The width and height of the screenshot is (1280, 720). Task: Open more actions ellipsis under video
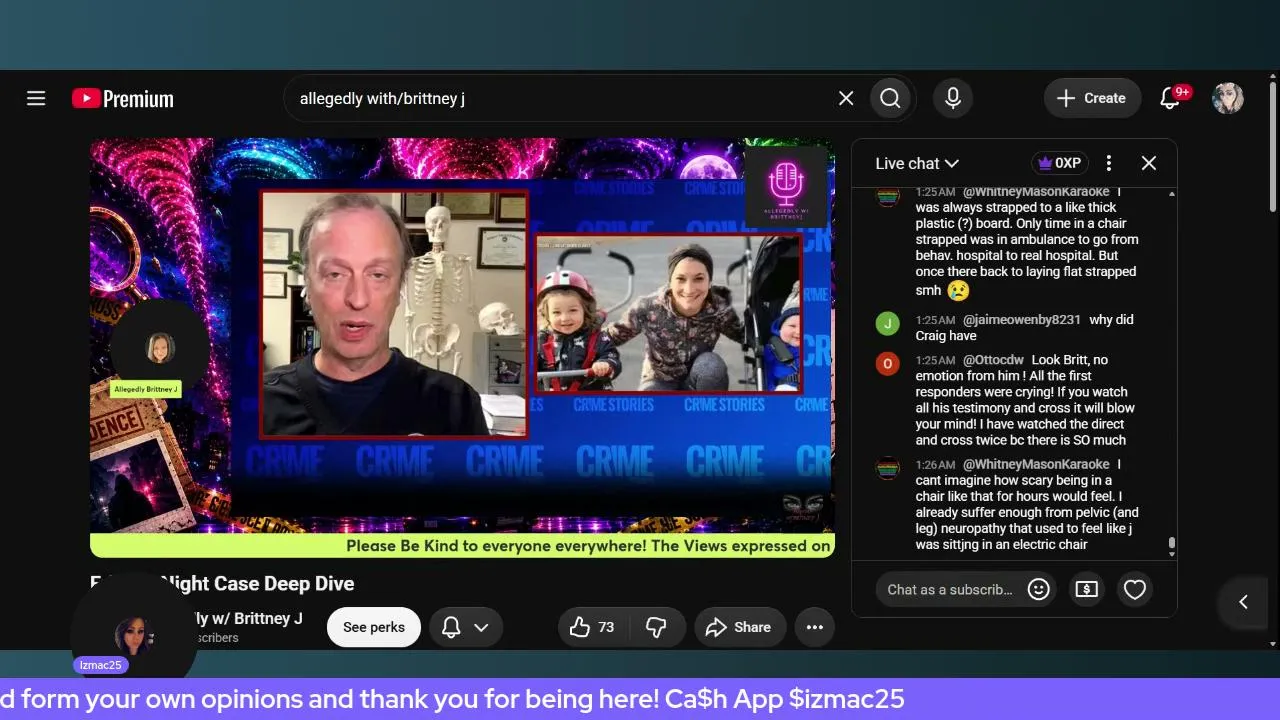(x=815, y=627)
